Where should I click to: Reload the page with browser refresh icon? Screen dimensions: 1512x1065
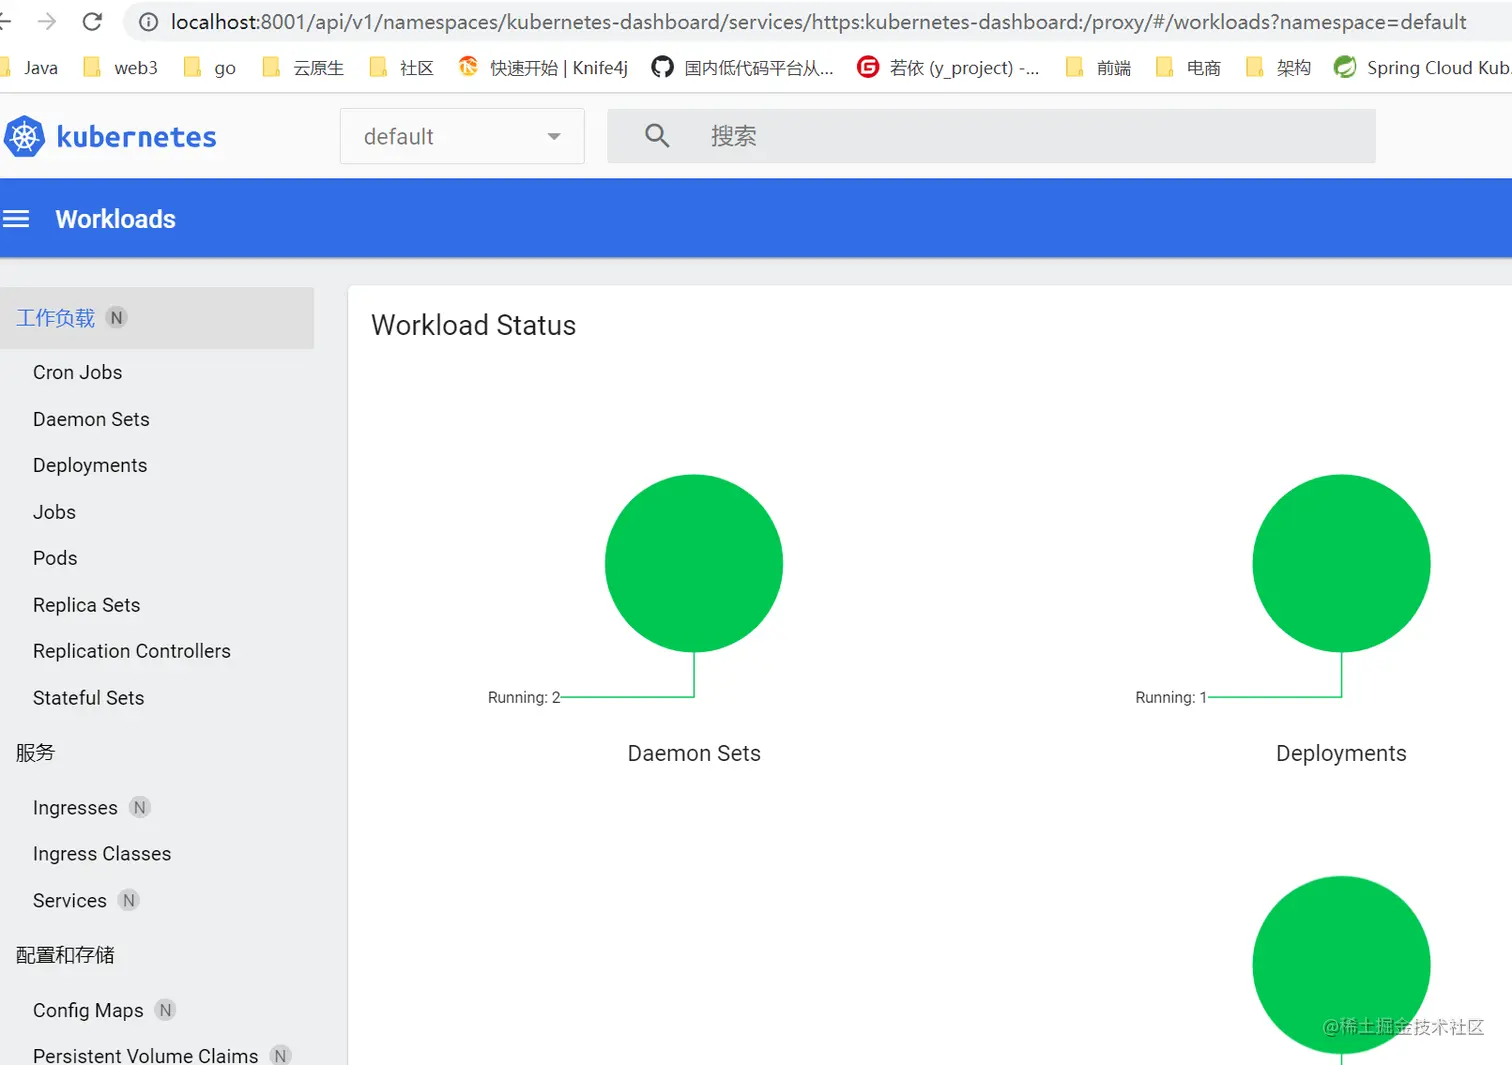[92, 21]
